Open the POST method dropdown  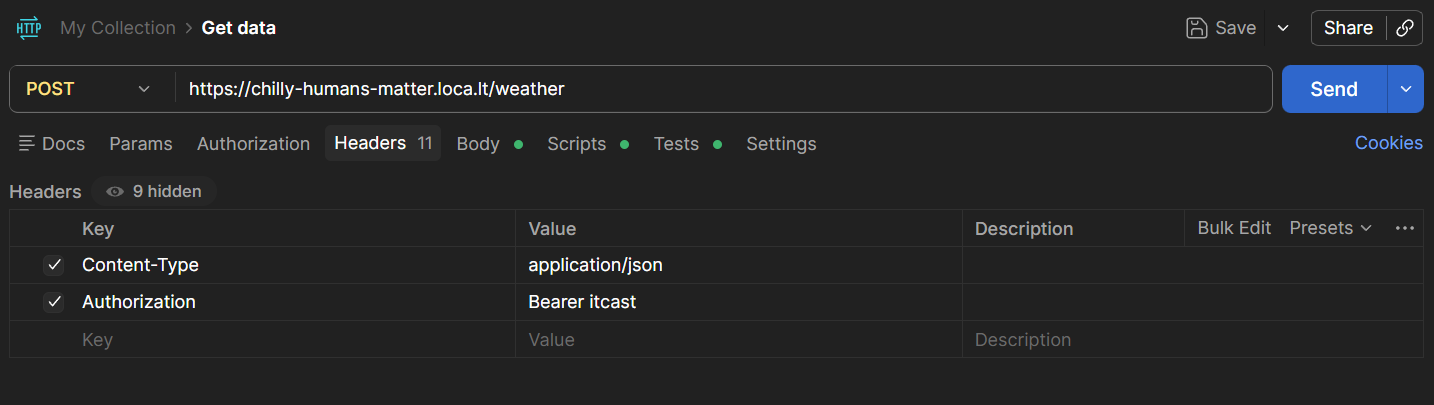88,89
